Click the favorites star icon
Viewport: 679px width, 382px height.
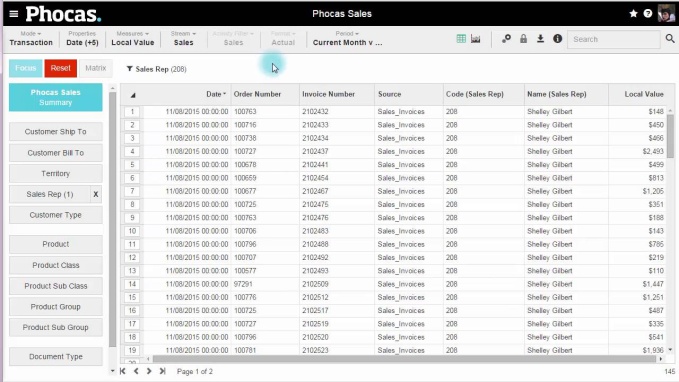click(633, 13)
